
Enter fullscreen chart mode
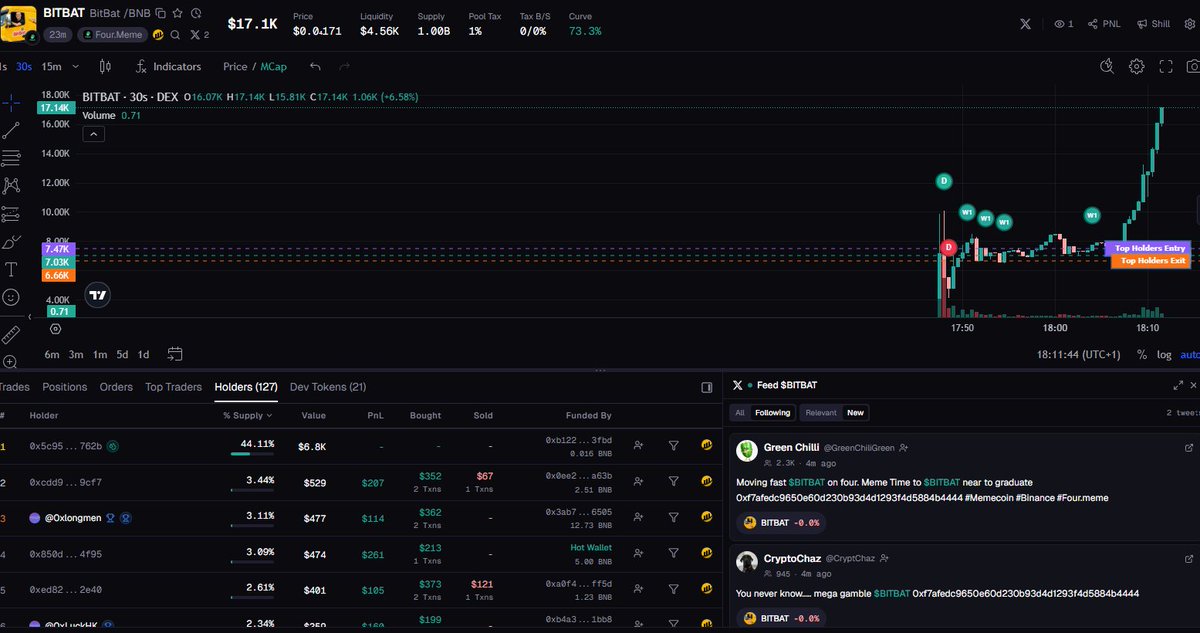1164,66
